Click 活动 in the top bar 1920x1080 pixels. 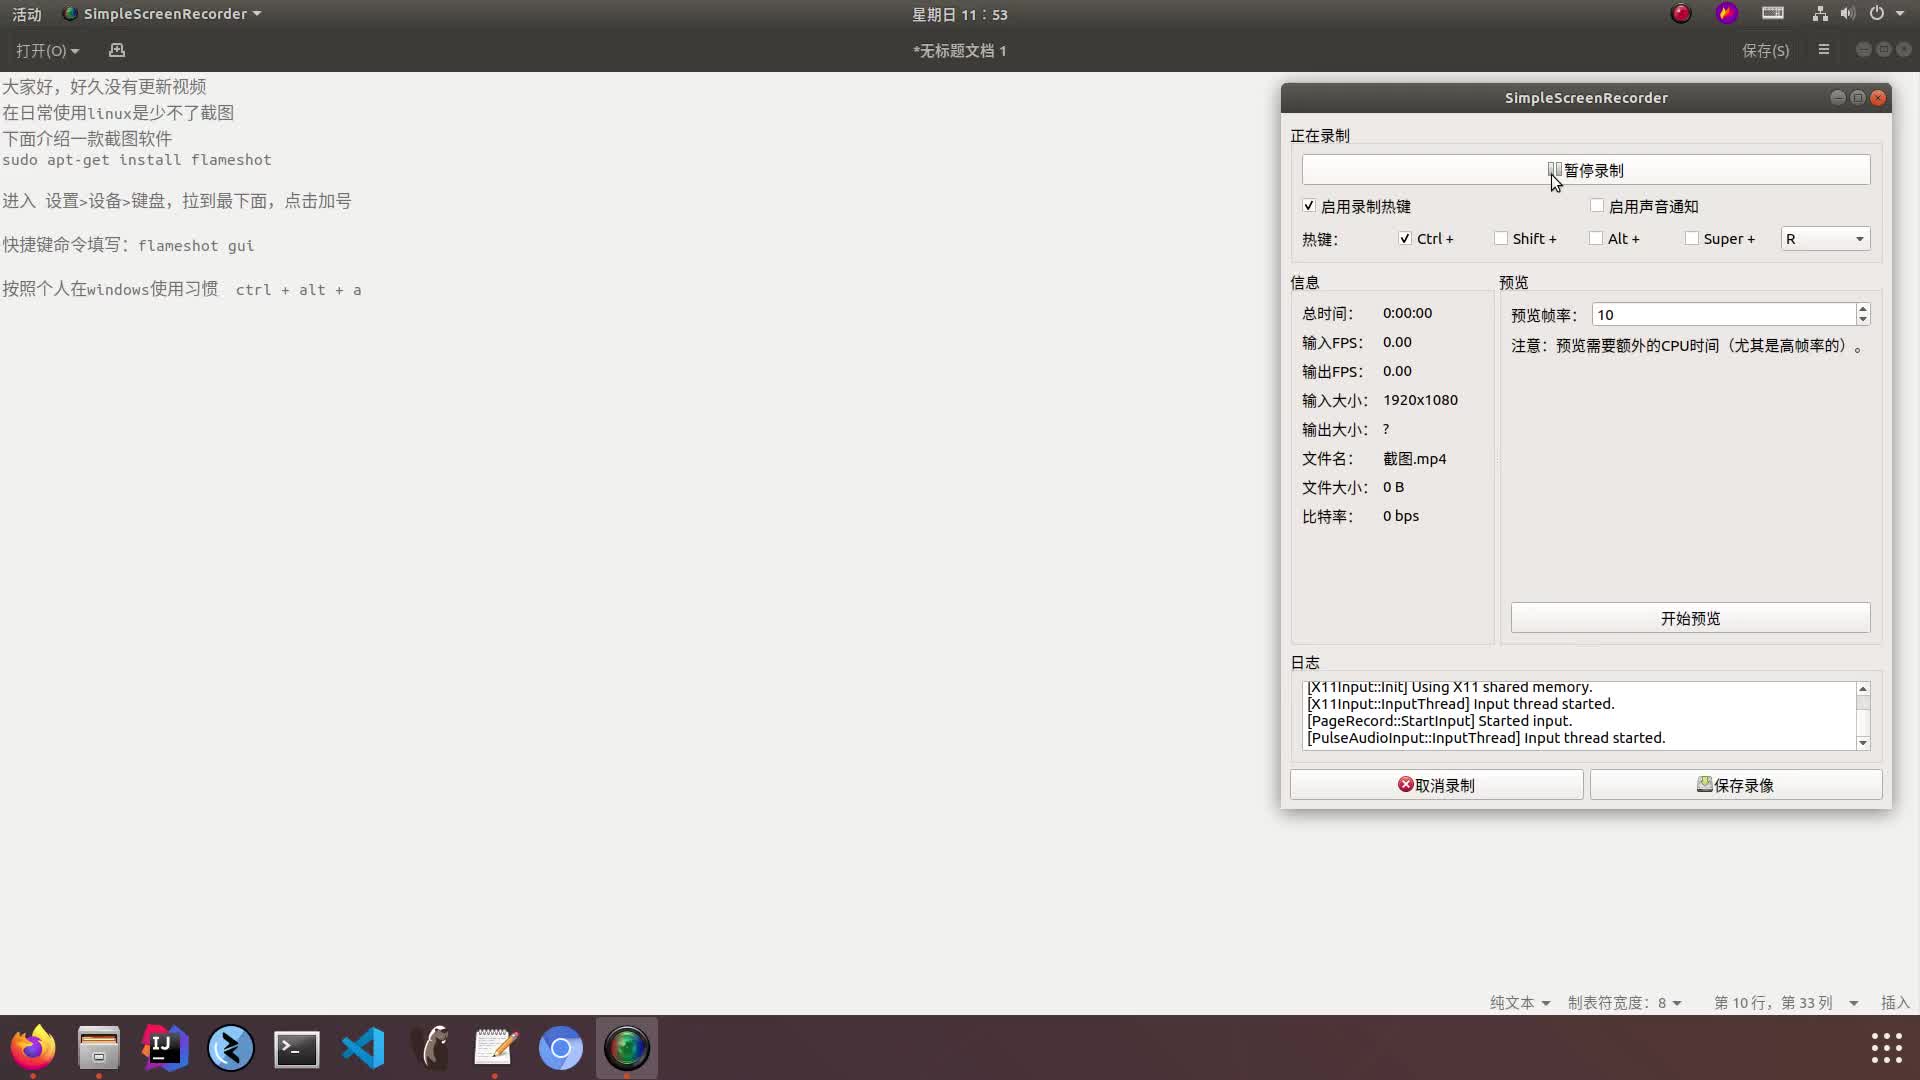pos(26,14)
